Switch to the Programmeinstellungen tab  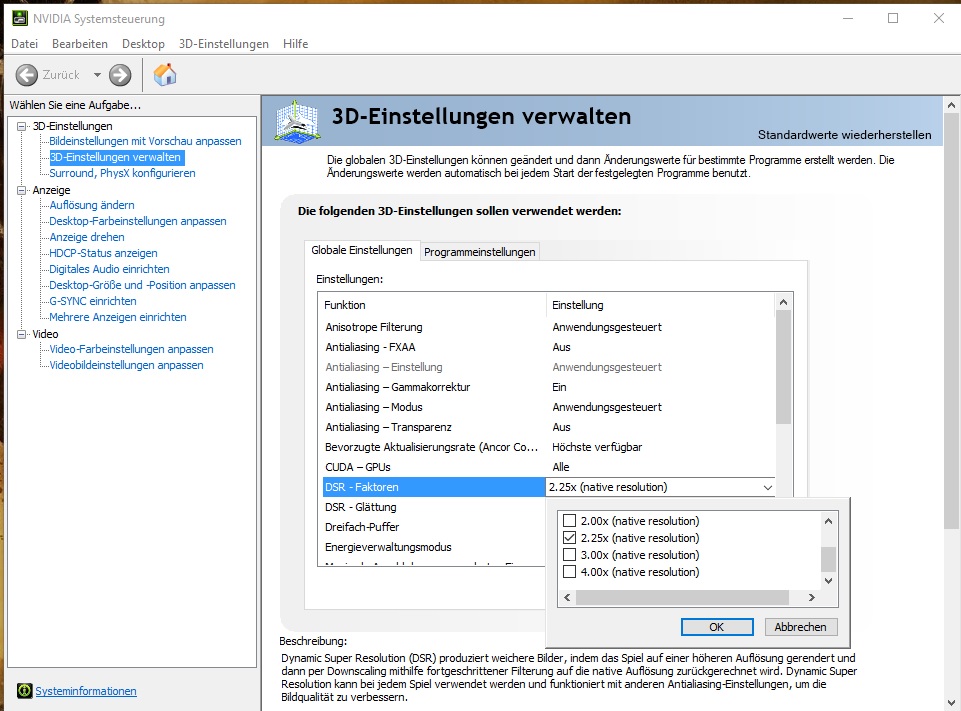click(x=480, y=252)
